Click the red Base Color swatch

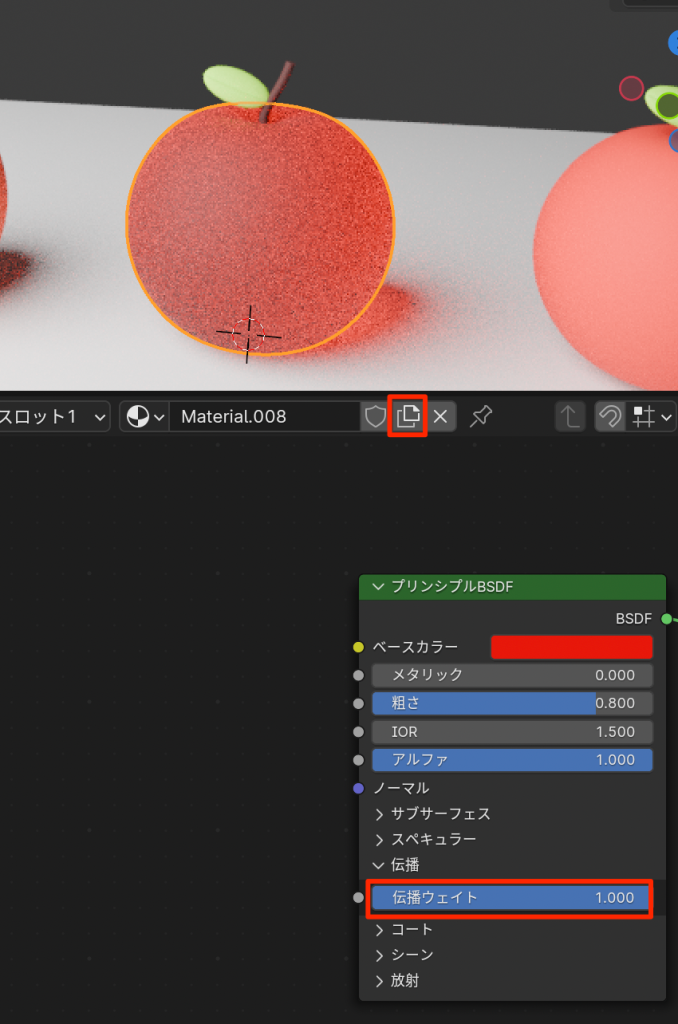click(x=571, y=647)
